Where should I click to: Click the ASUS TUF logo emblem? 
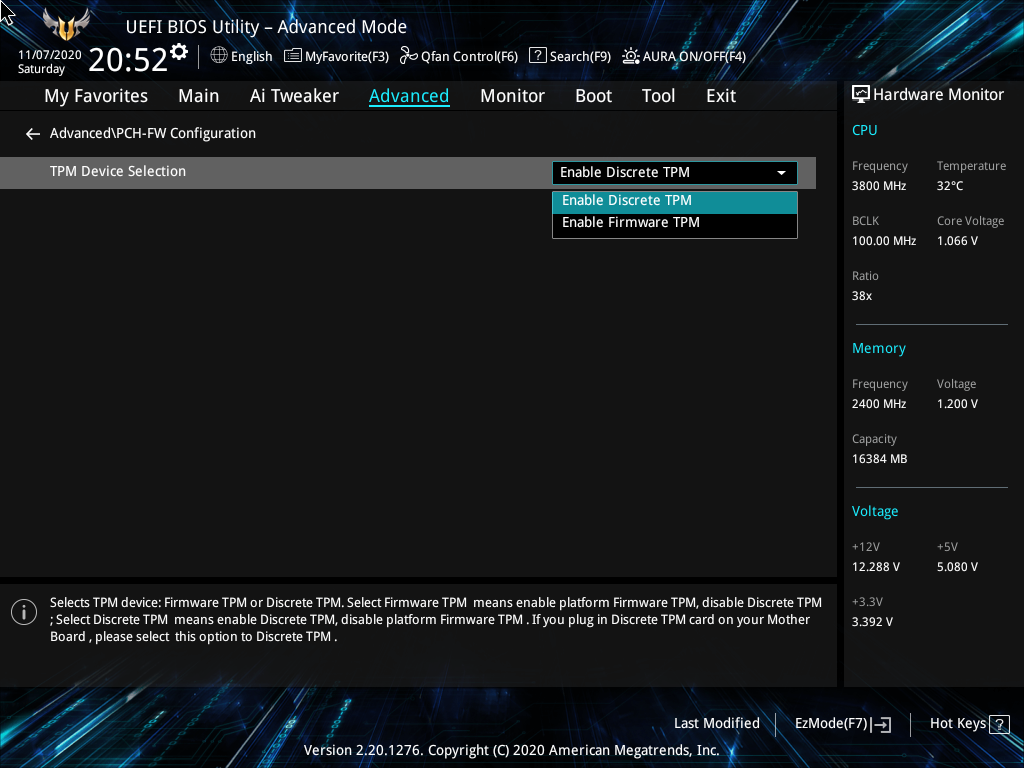(x=66, y=25)
